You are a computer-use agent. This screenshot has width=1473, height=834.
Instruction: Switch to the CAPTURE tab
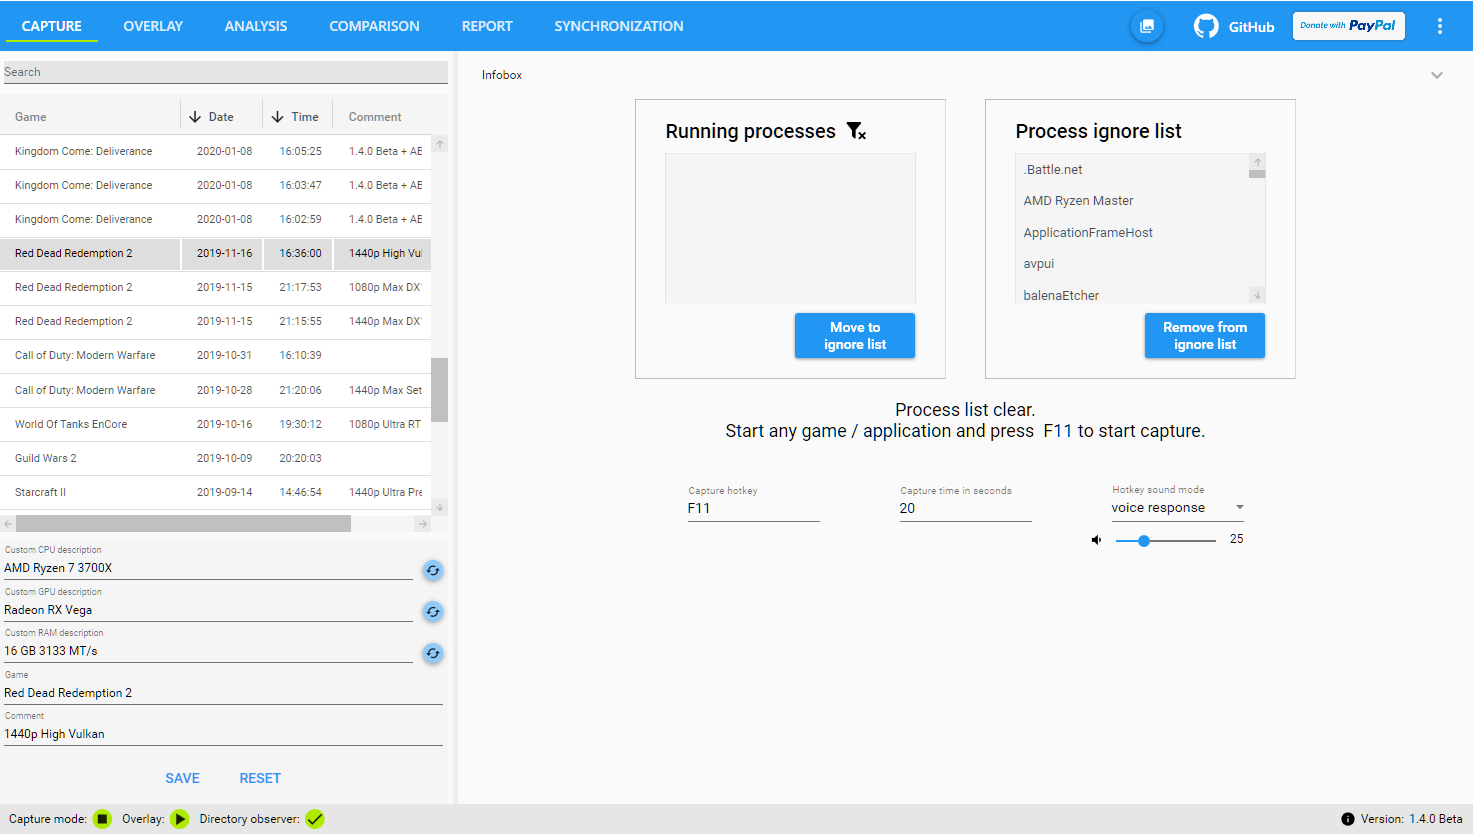coord(52,26)
